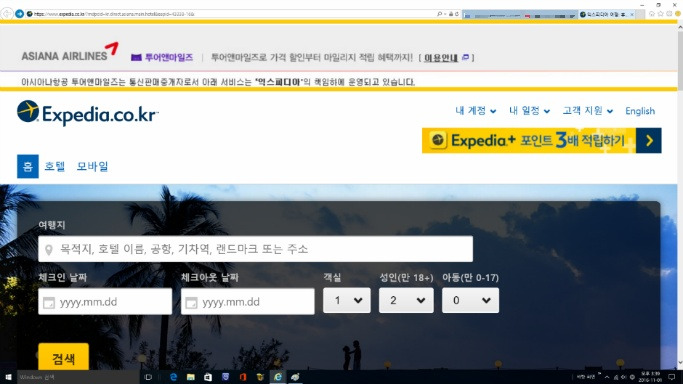Click the Windows 검색 taskbar search box
Screen dimensions: 683x384
pos(78,377)
